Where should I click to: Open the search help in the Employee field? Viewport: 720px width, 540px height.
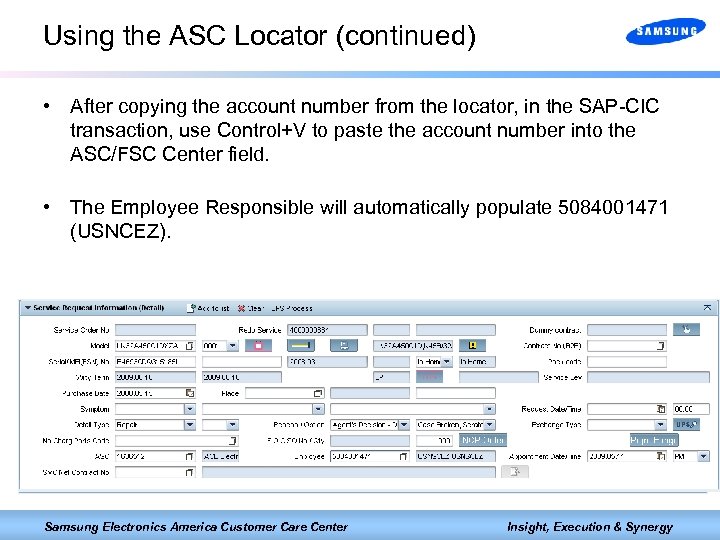403,456
